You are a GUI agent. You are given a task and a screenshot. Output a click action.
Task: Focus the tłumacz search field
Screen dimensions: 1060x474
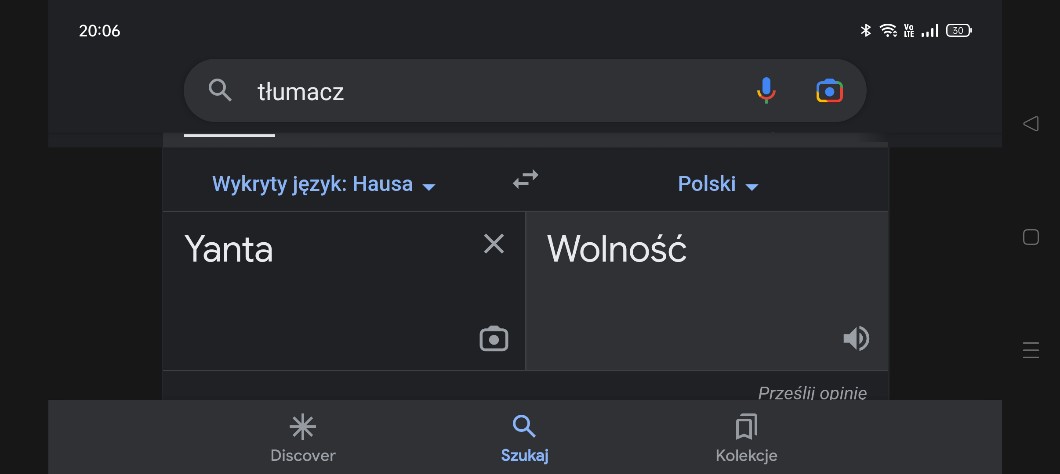click(480, 91)
